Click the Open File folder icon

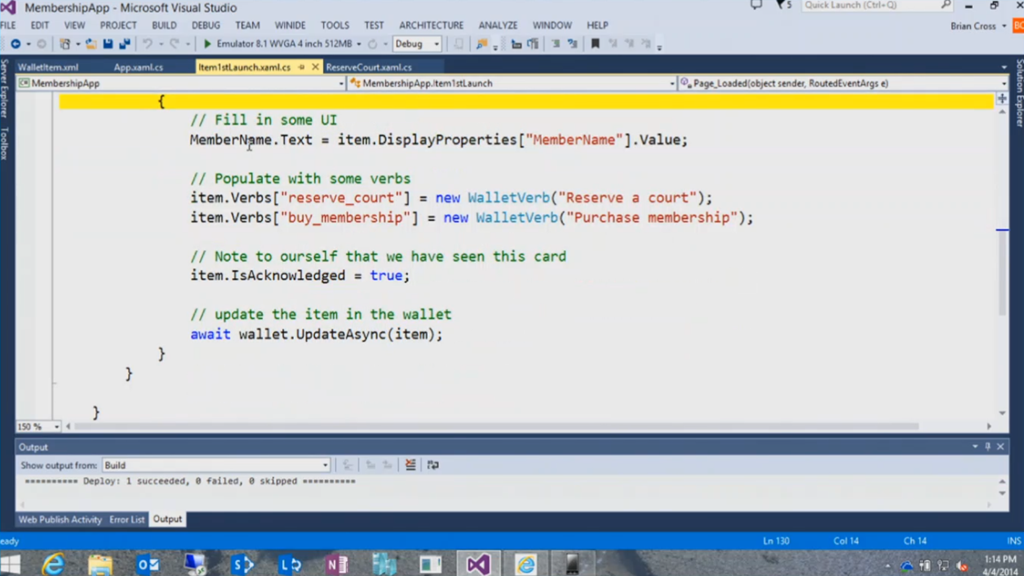[91, 44]
